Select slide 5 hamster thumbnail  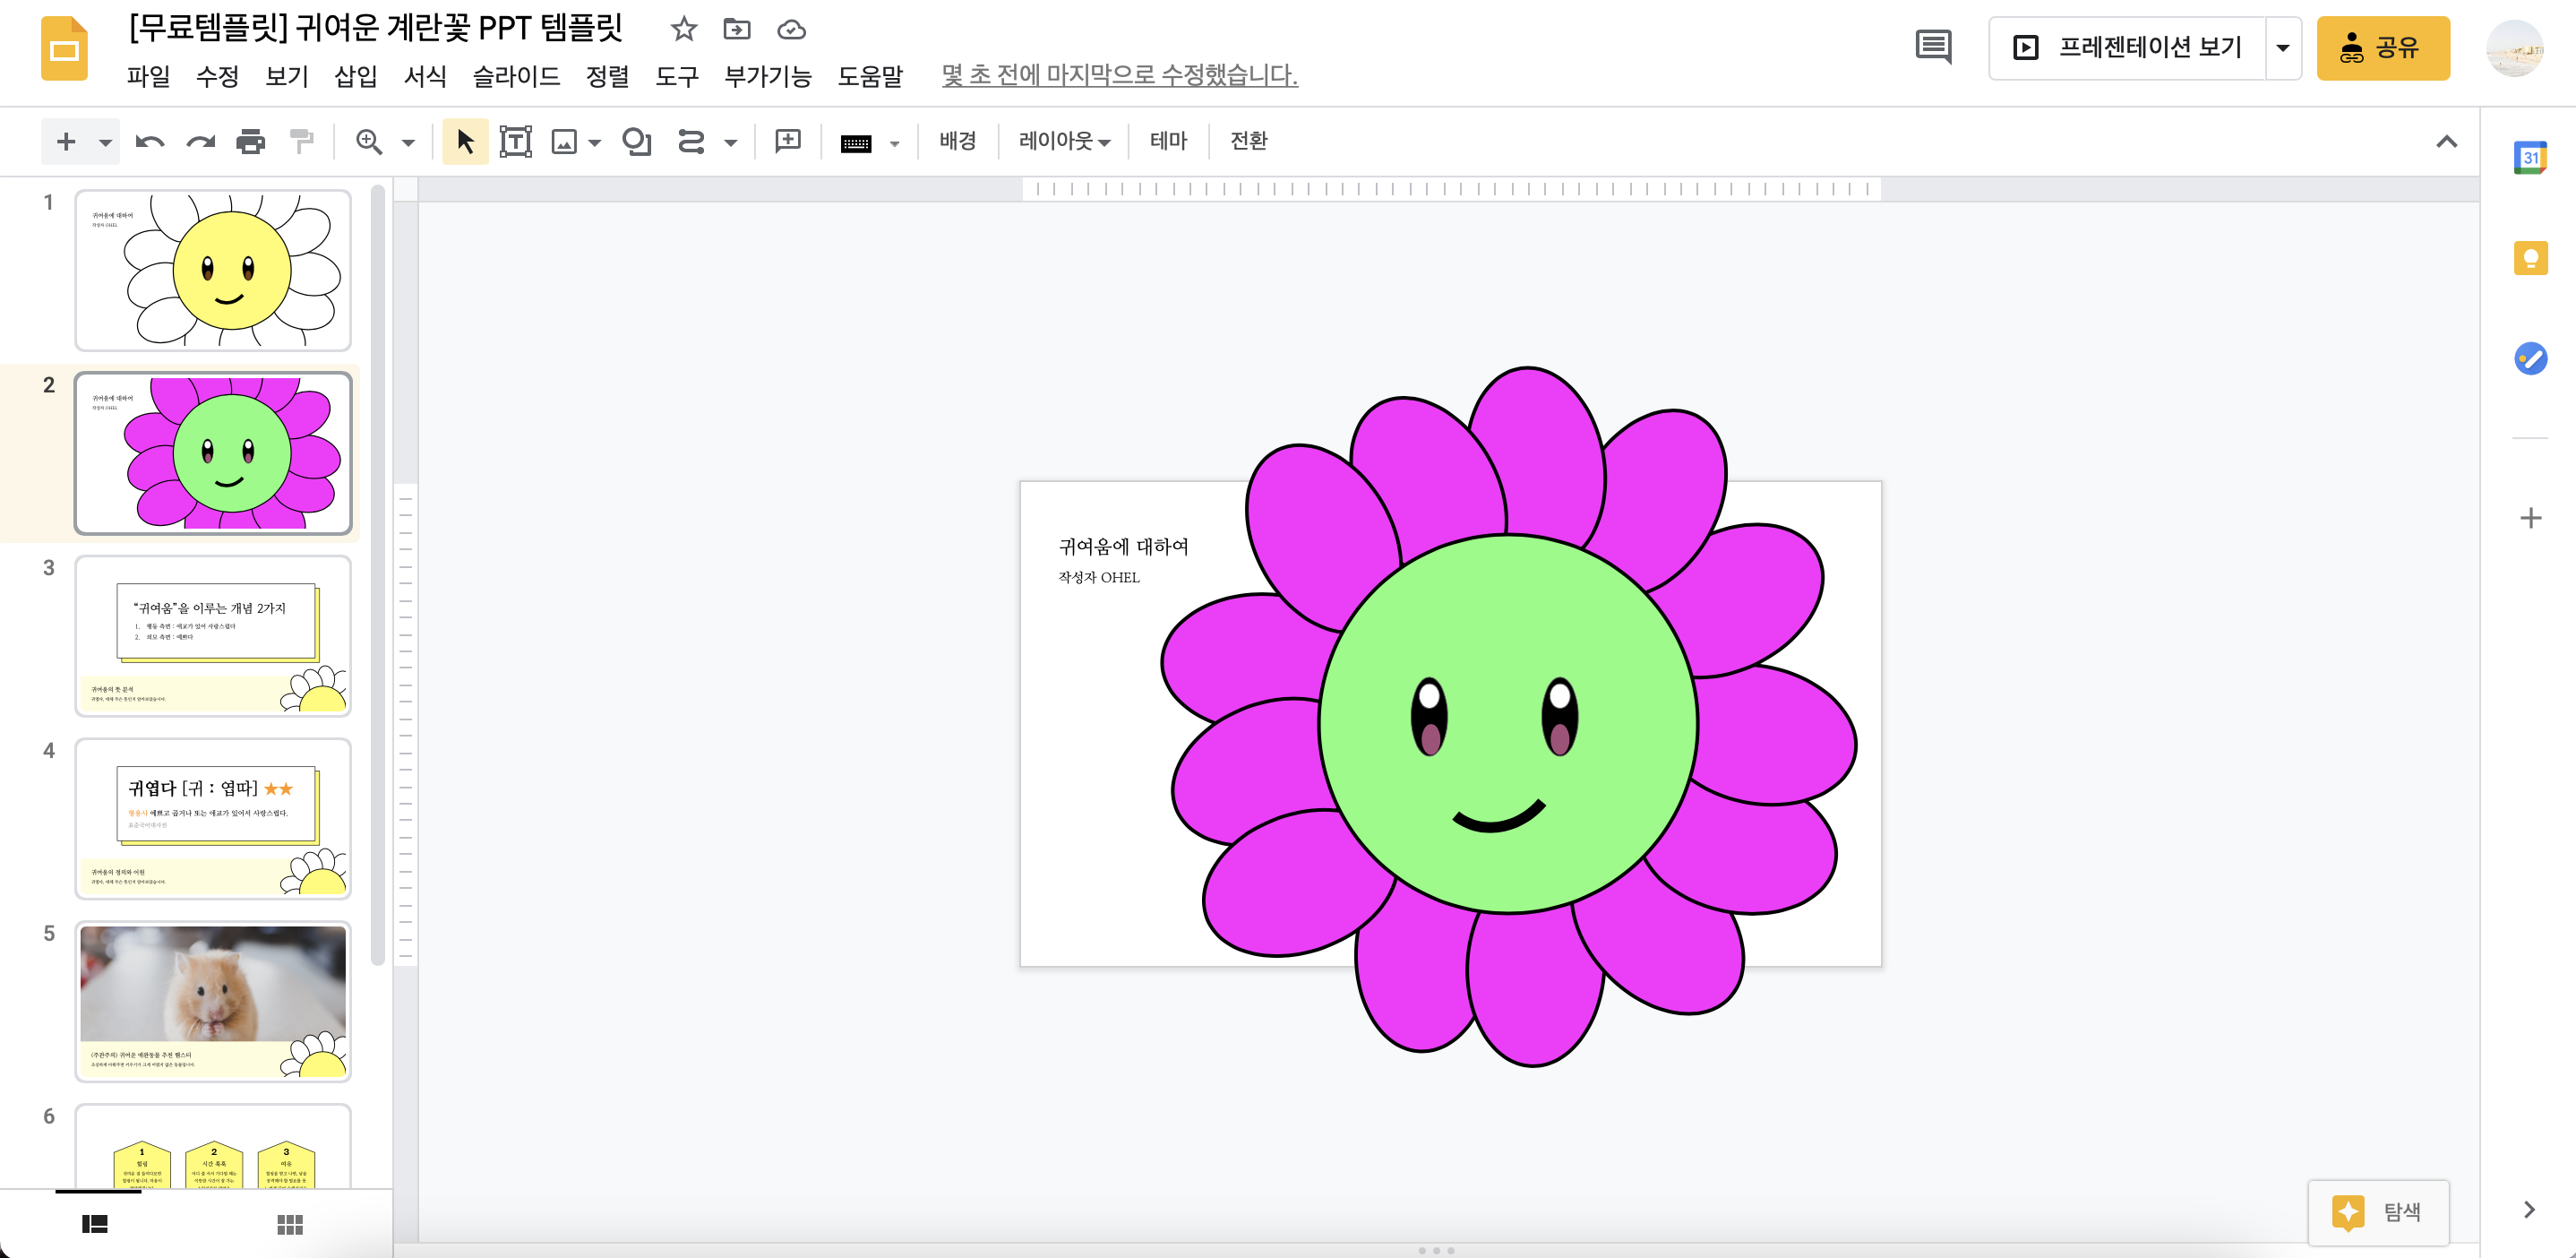213,1001
